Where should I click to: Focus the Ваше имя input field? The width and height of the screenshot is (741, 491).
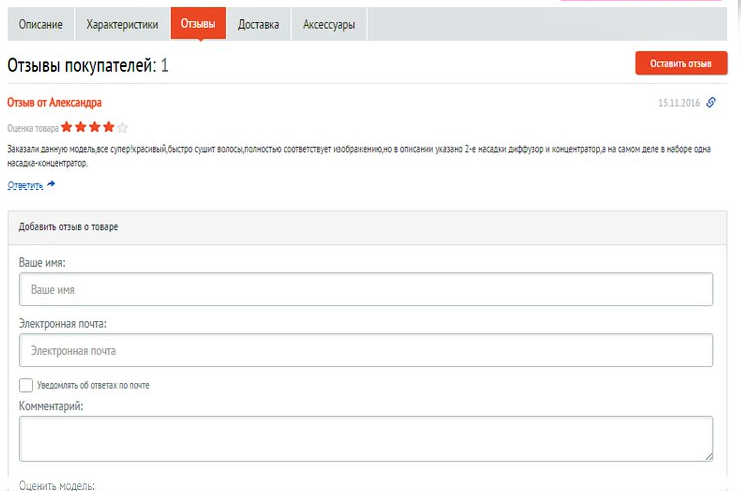pyautogui.click(x=365, y=290)
